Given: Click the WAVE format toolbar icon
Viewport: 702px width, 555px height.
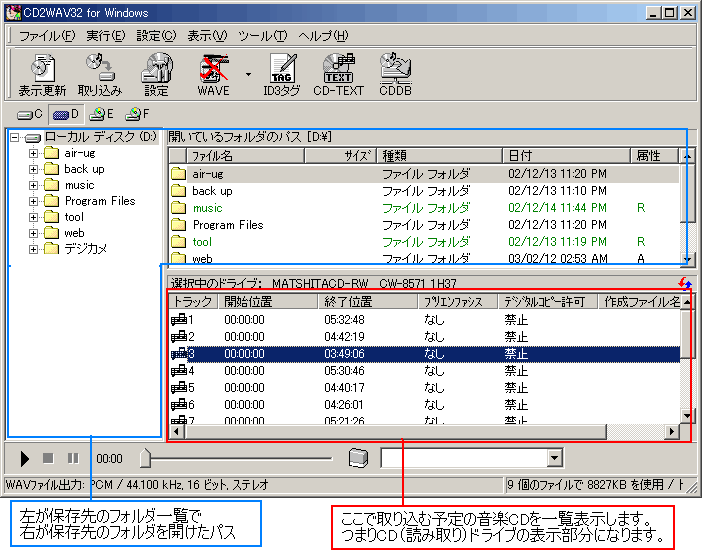Looking at the screenshot, I should 213,74.
